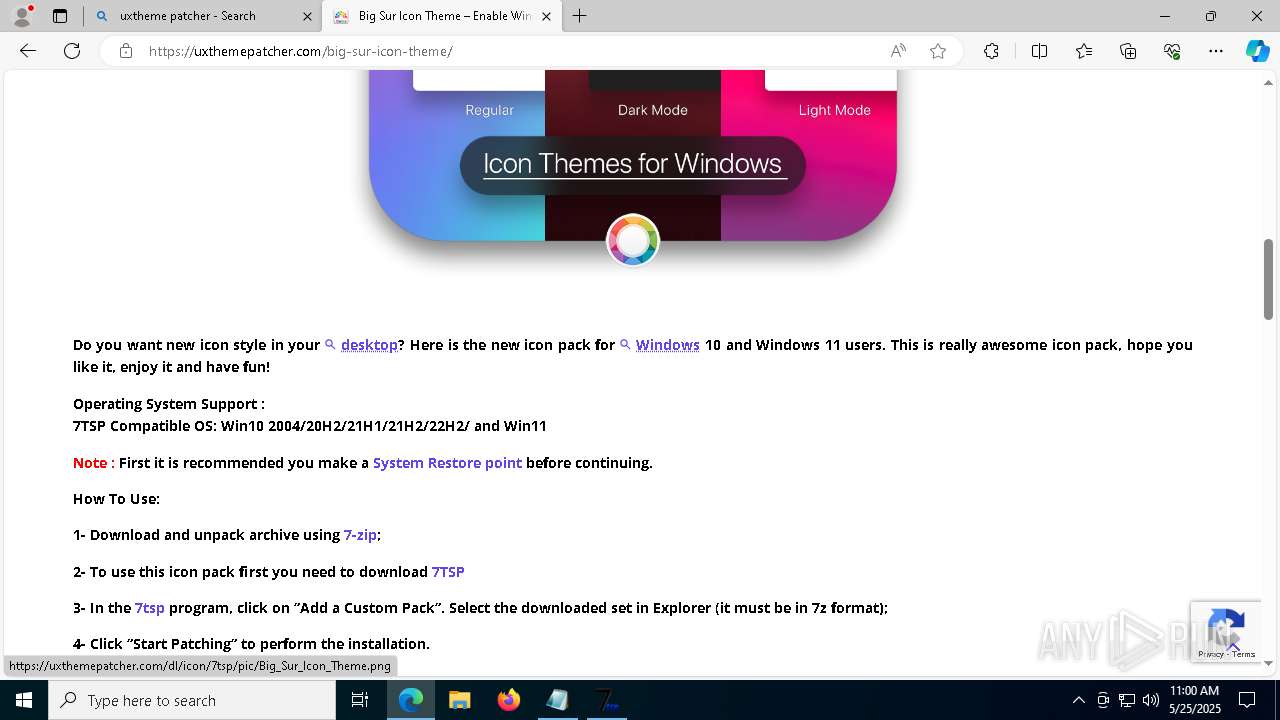Open Collections in the toolbar
Image resolution: width=1280 pixels, height=720 pixels.
pyautogui.click(x=1128, y=51)
